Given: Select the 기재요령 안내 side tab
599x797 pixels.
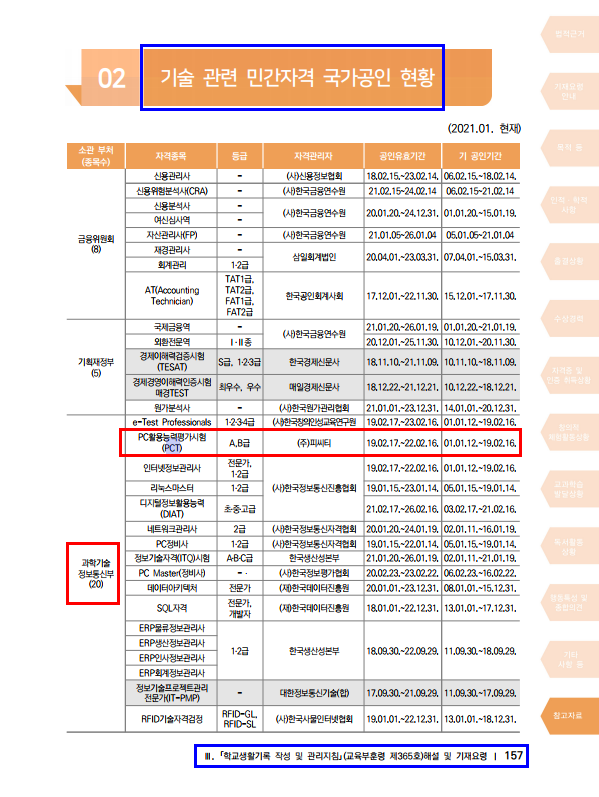Looking at the screenshot, I should (x=570, y=91).
